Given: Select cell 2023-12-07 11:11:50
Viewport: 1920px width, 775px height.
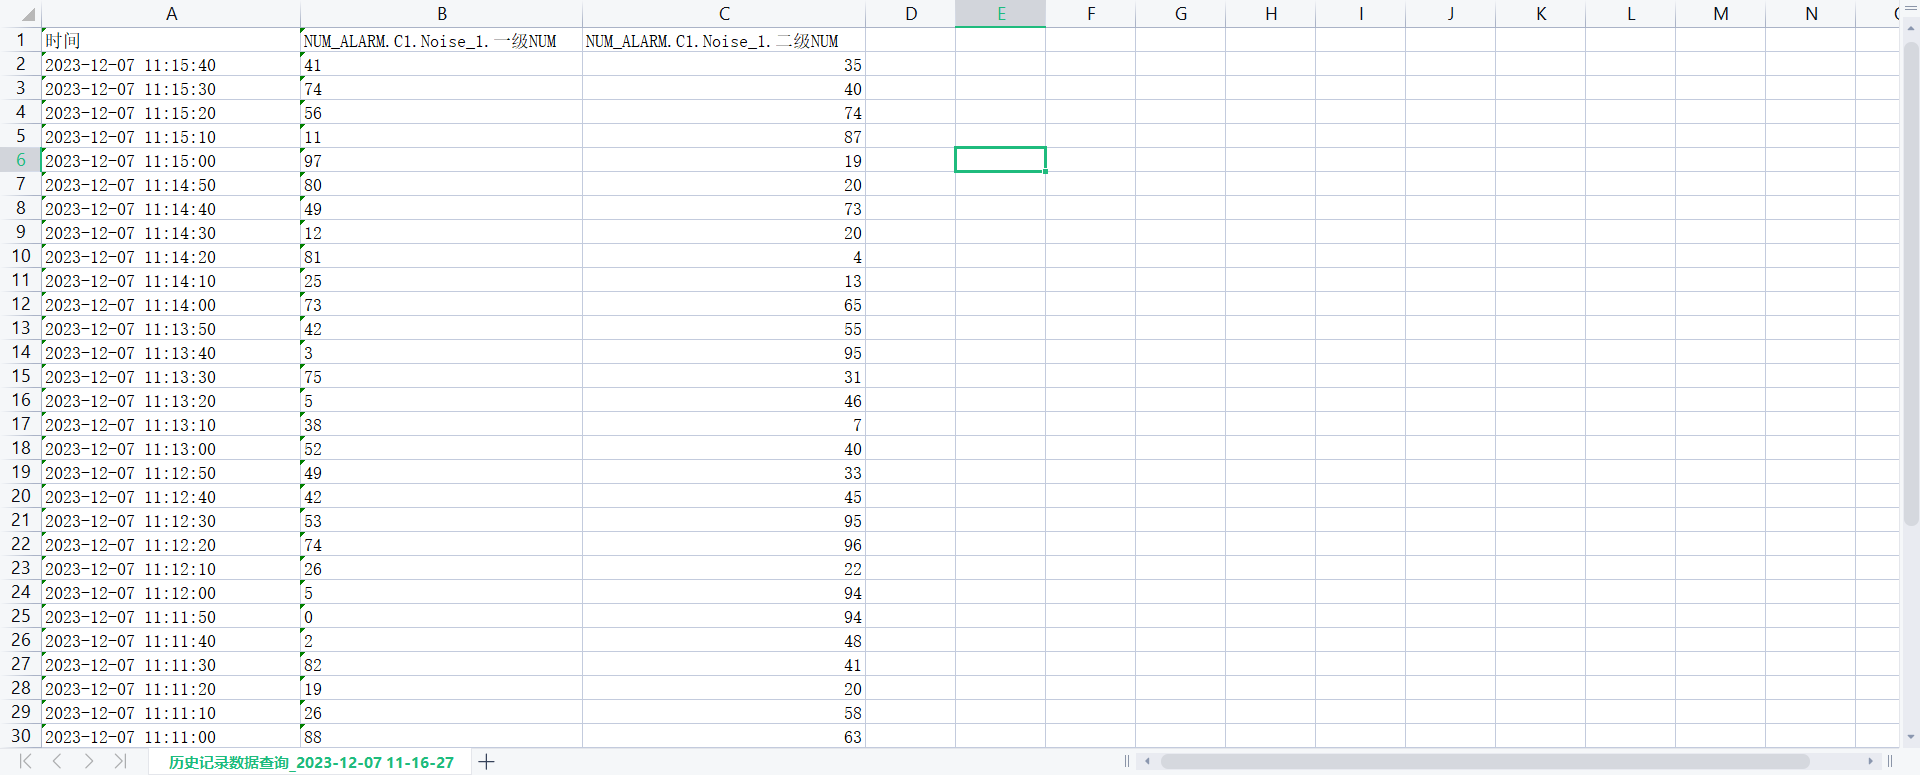Looking at the screenshot, I should [171, 616].
